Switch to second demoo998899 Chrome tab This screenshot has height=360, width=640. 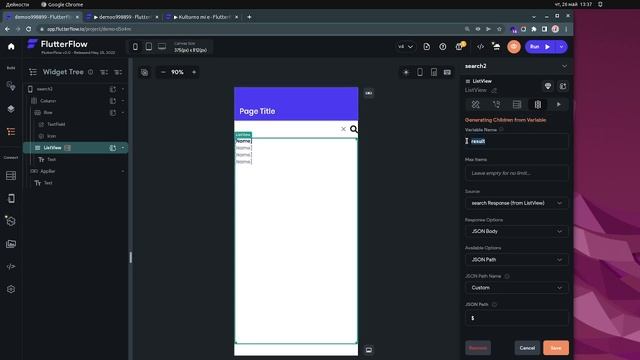[x=122, y=17]
